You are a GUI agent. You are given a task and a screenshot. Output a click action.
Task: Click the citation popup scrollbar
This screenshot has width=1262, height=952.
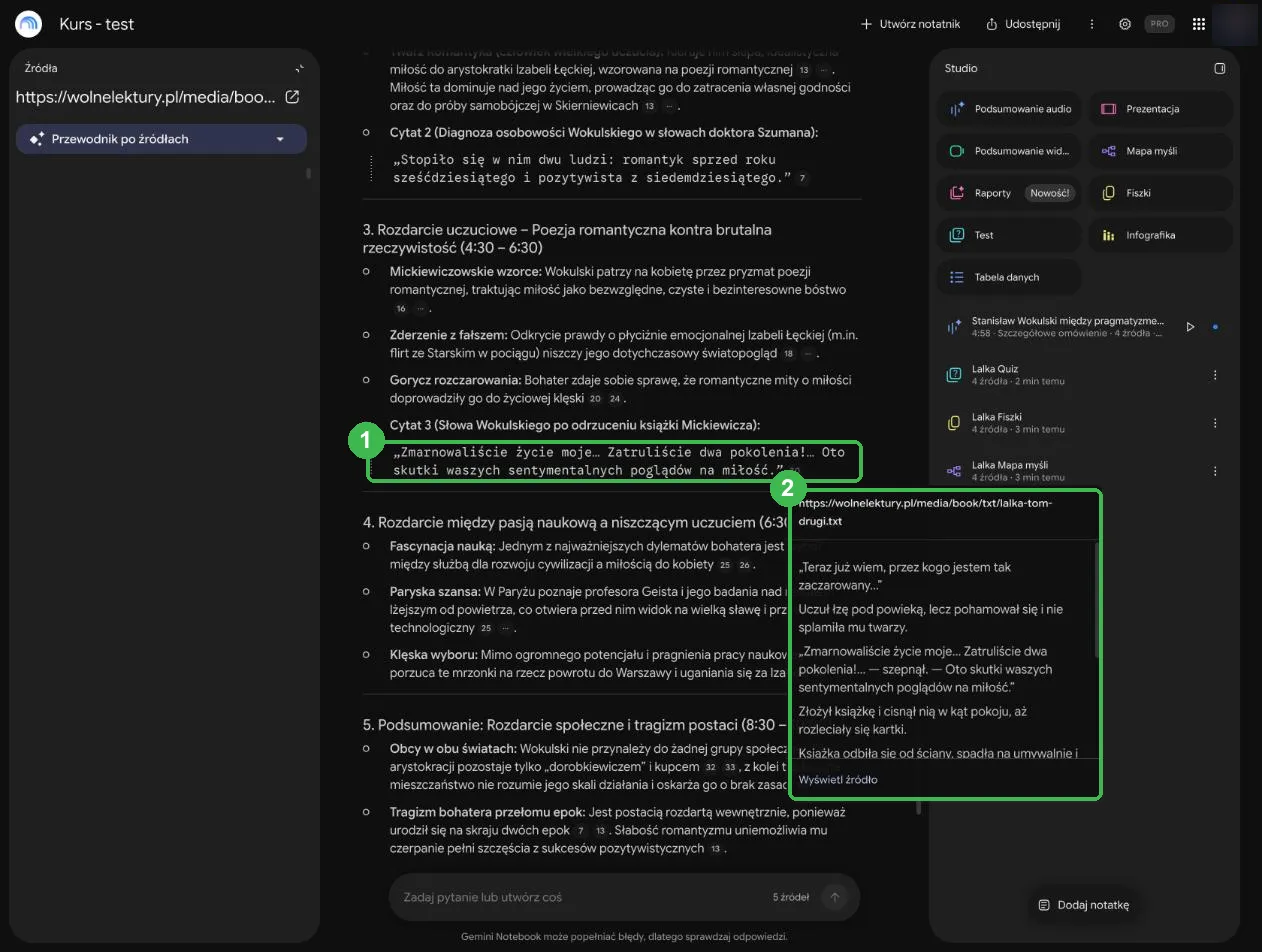coord(1096,600)
